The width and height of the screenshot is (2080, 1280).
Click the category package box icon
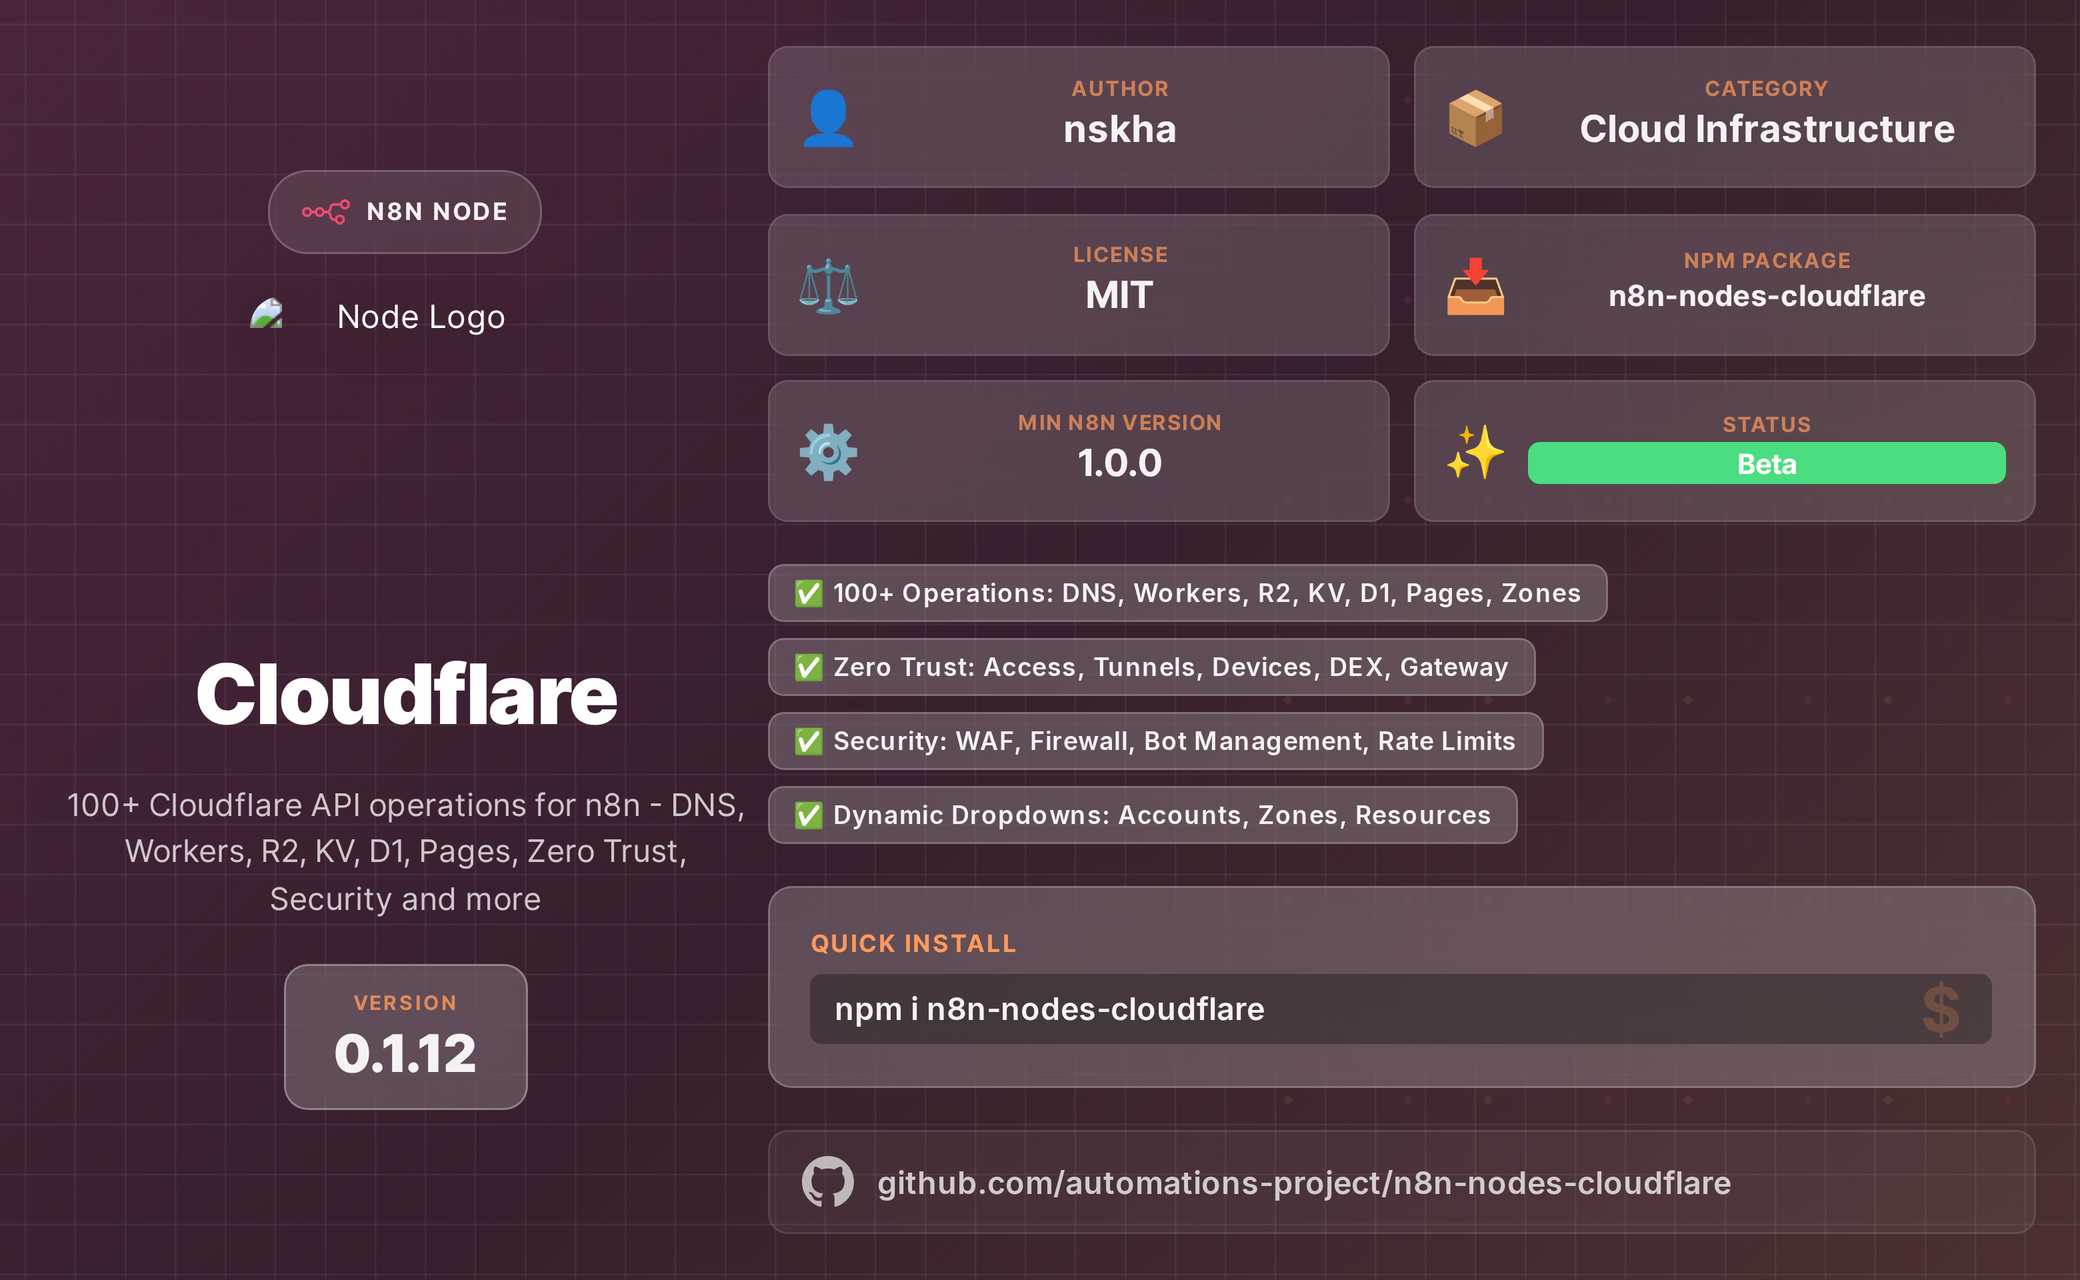pos(1475,119)
